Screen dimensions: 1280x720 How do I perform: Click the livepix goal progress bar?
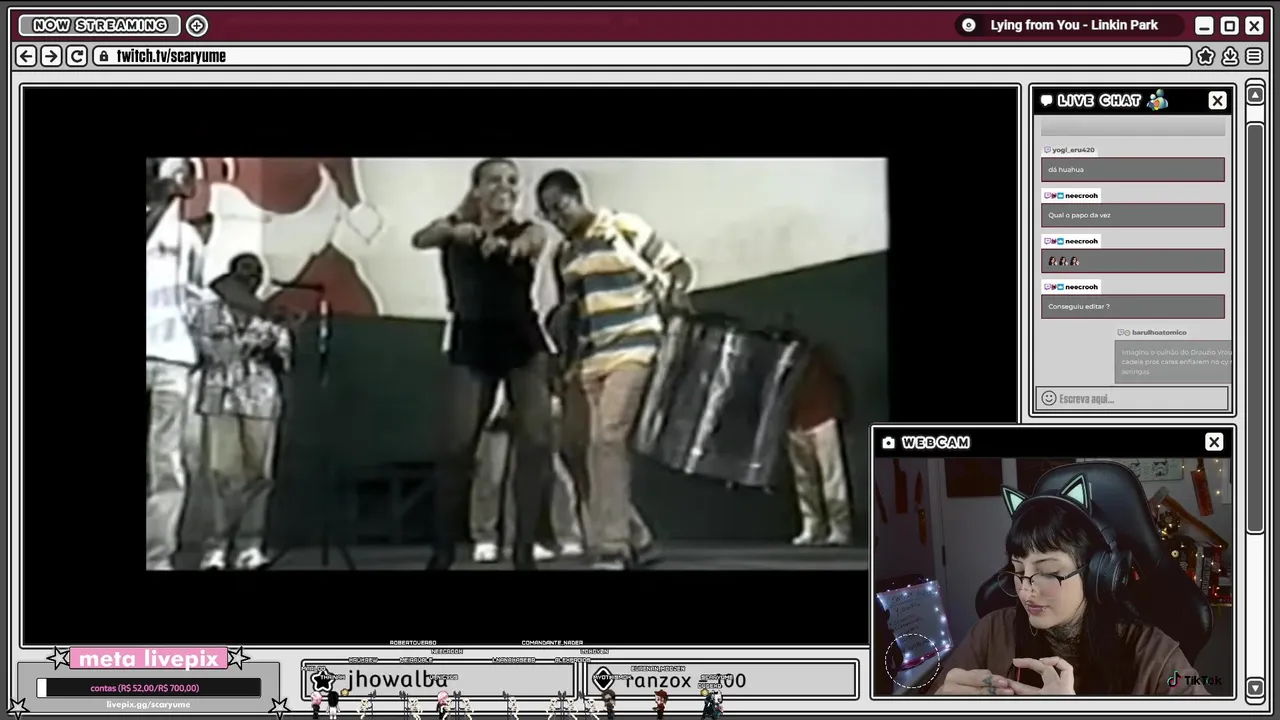(x=148, y=688)
